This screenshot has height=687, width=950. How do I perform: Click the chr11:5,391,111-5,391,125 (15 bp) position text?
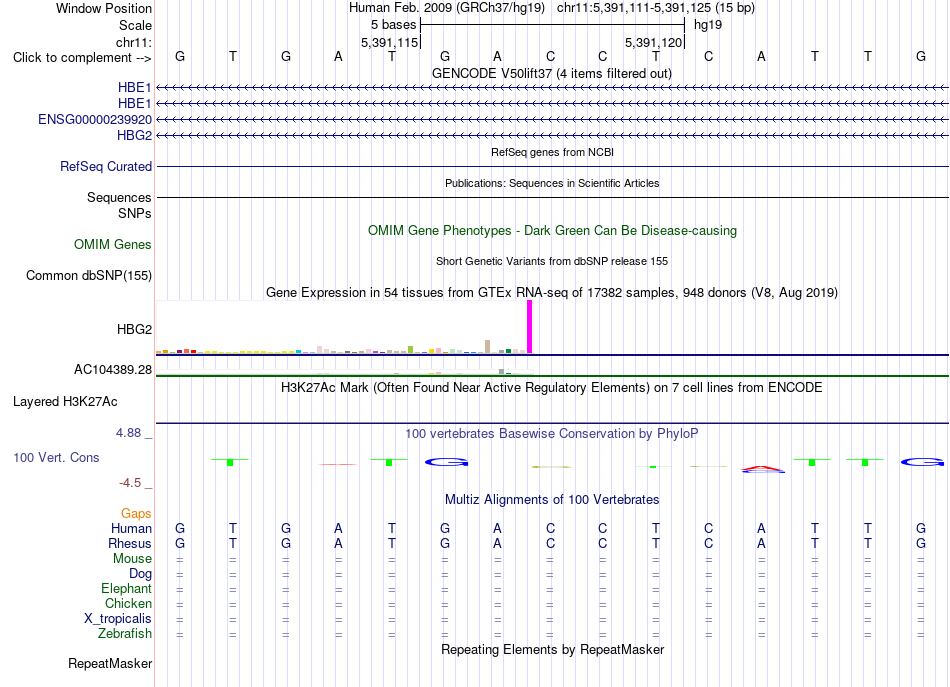point(656,8)
